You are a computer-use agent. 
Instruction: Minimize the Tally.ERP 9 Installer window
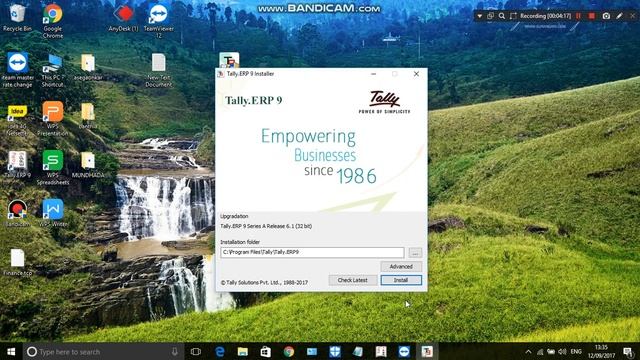[x=373, y=74]
